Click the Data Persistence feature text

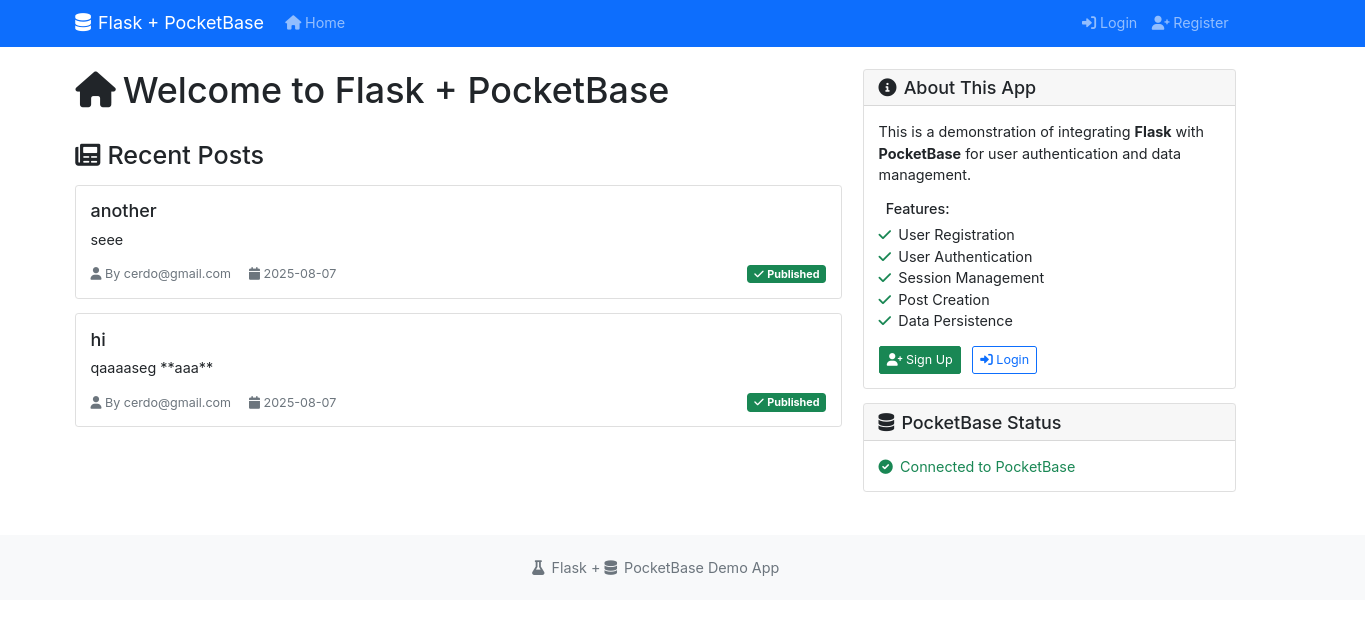tap(955, 321)
